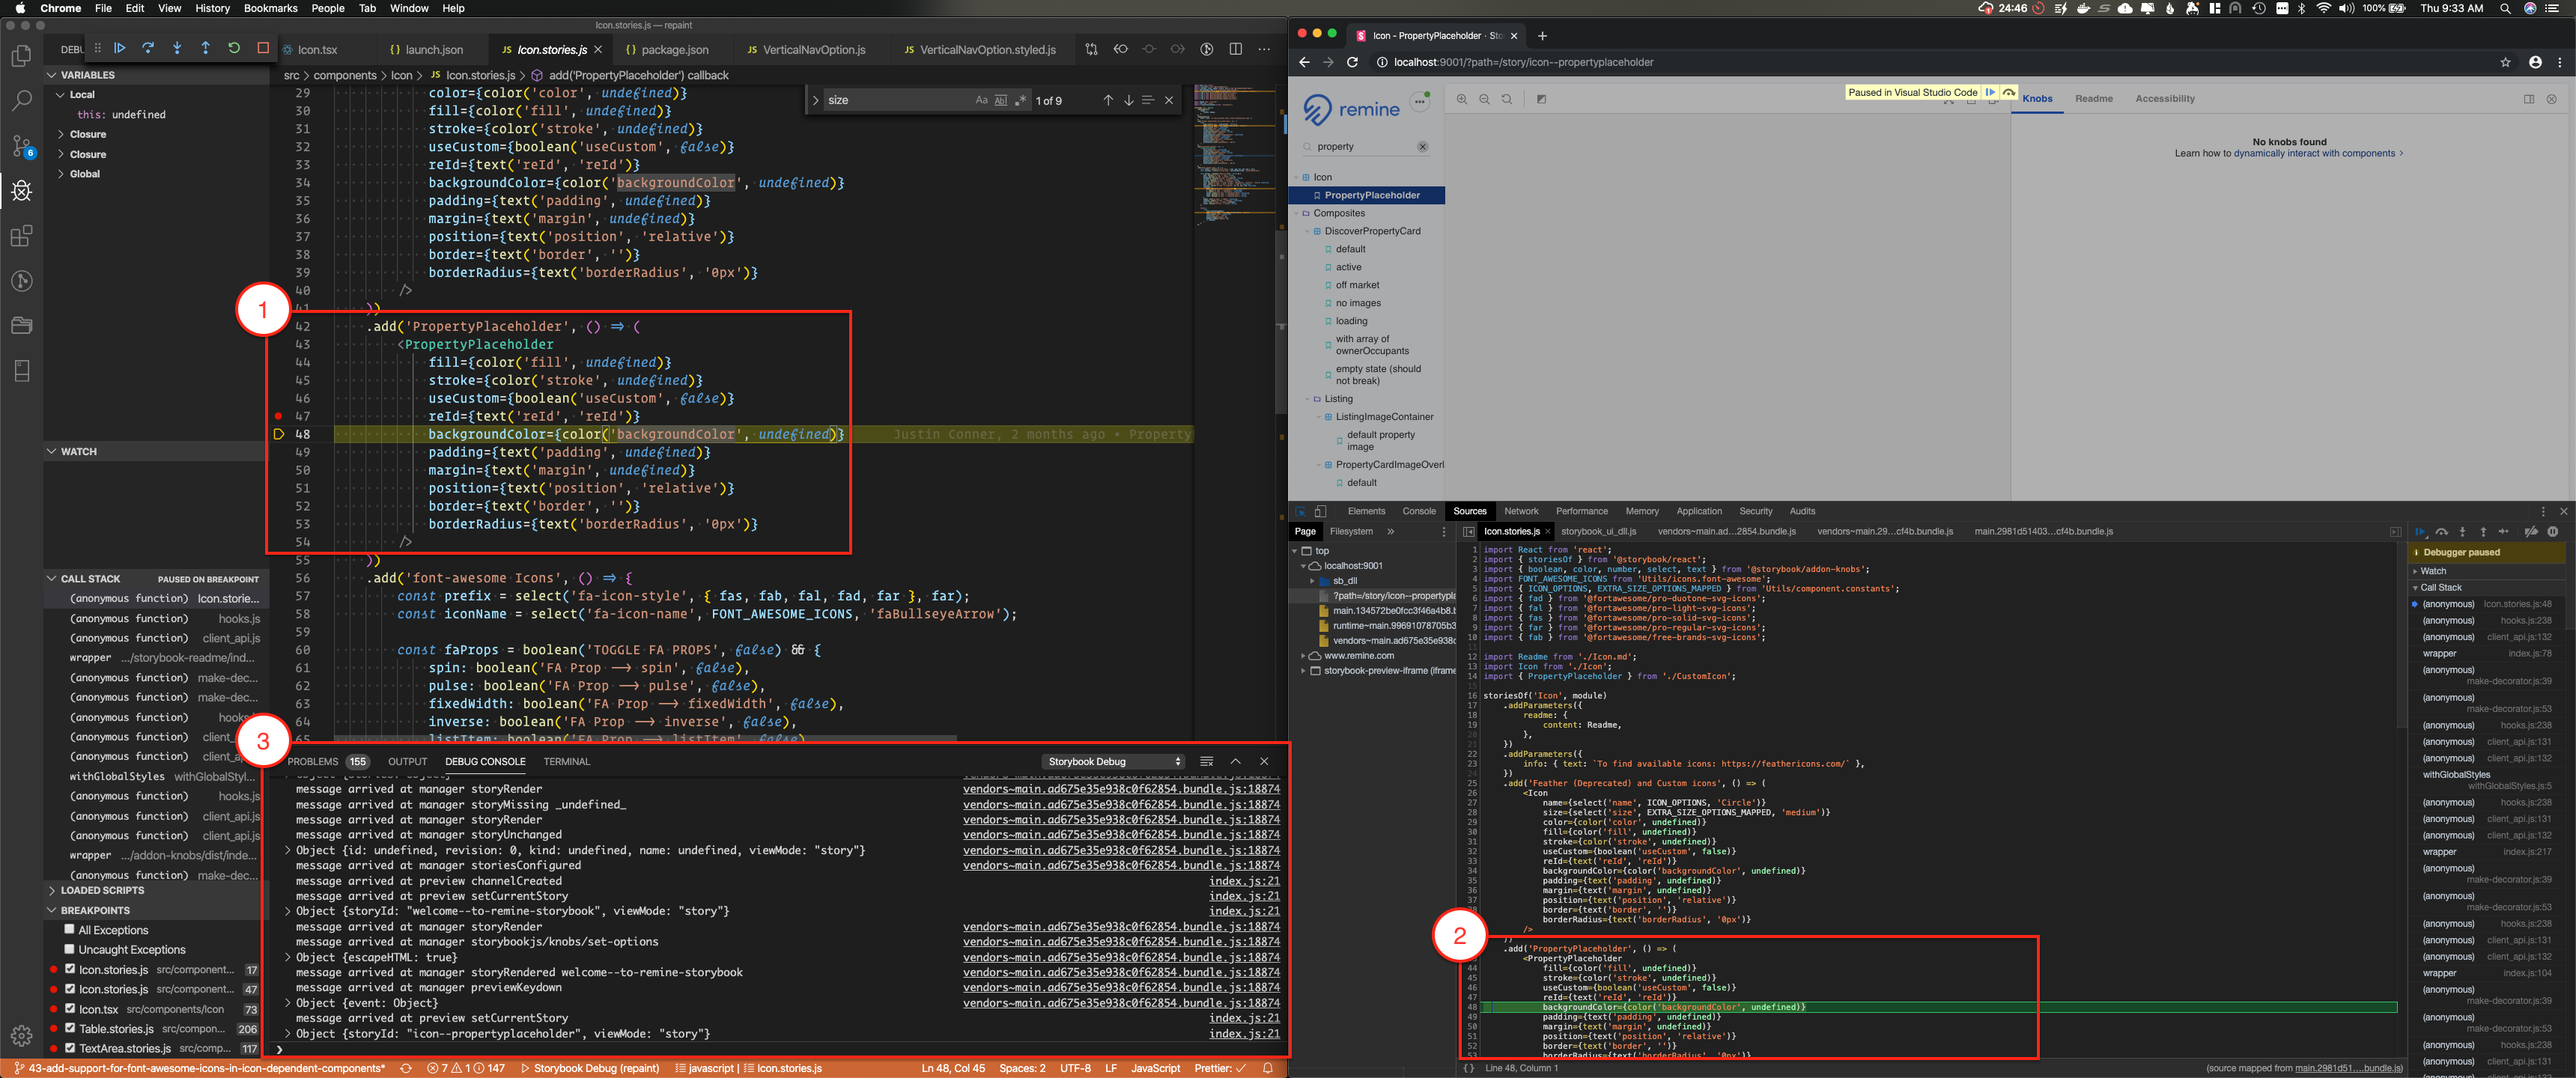Open the Bookmarks menu in macOS menu bar
The width and height of the screenshot is (2576, 1078).
(x=271, y=8)
